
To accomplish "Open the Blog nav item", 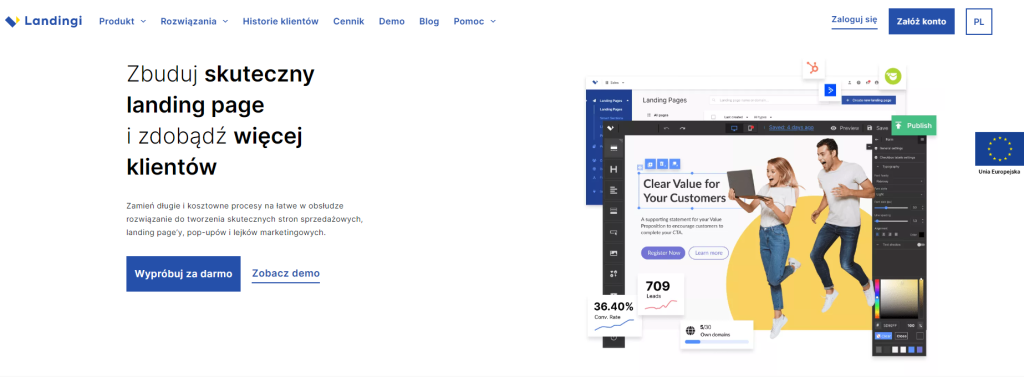I will [x=429, y=21].
